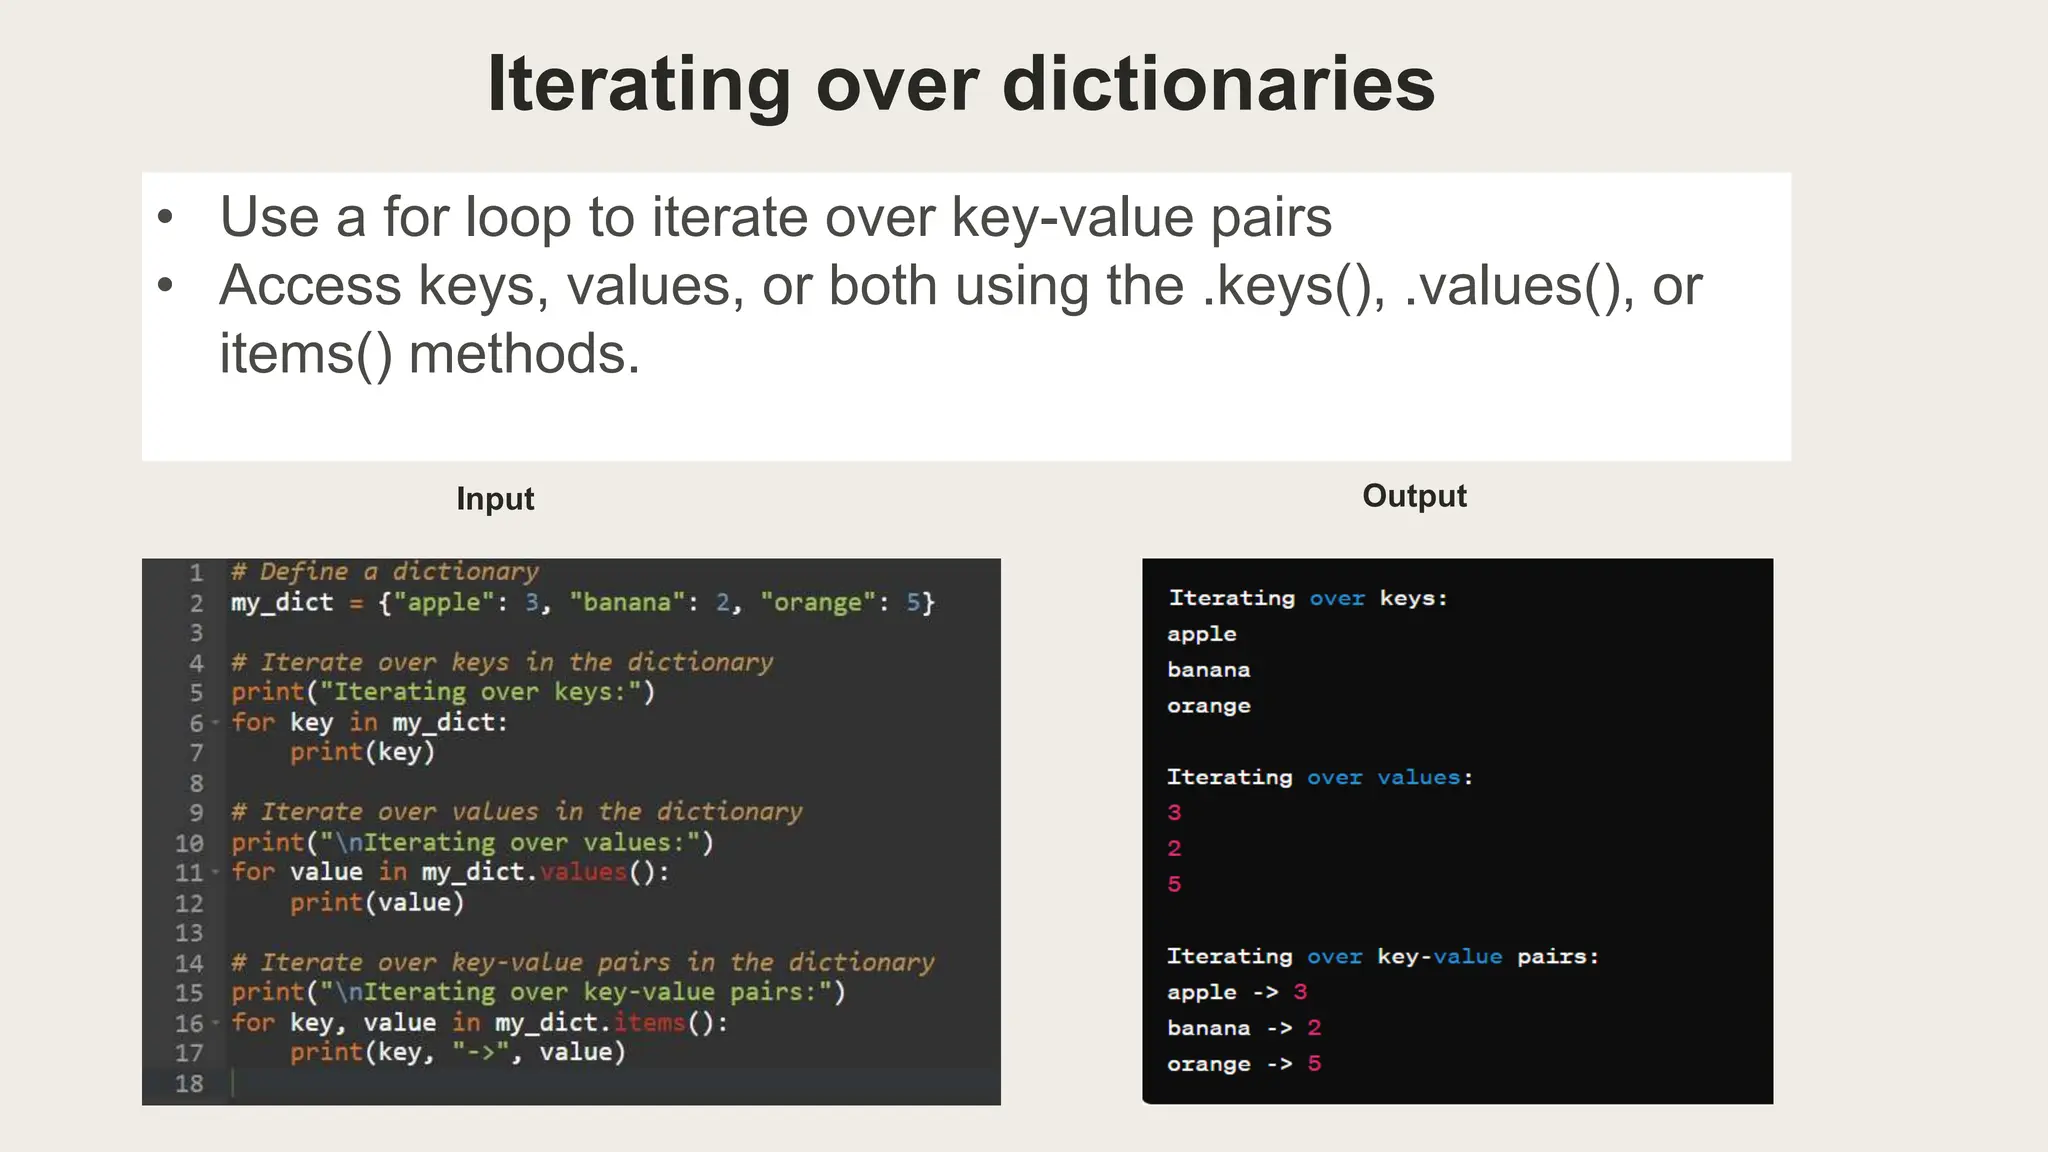Click the 'Input' label above the code

[x=495, y=499]
